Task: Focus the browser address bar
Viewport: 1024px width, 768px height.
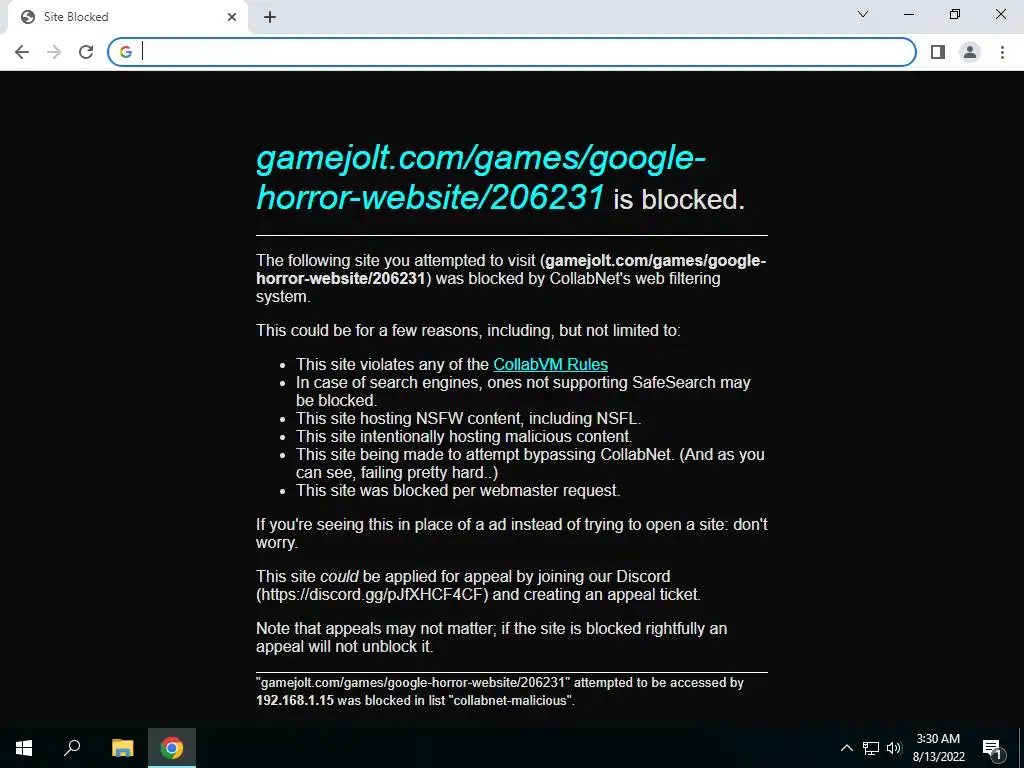Action: tap(512, 52)
